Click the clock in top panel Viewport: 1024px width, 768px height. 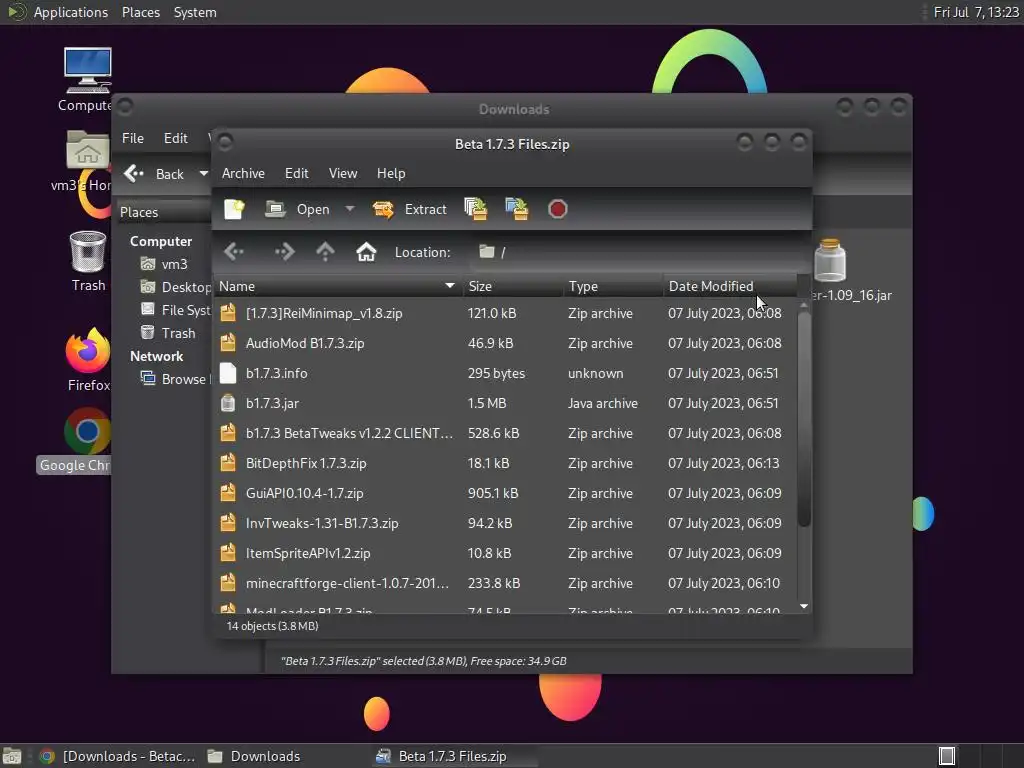click(x=976, y=12)
